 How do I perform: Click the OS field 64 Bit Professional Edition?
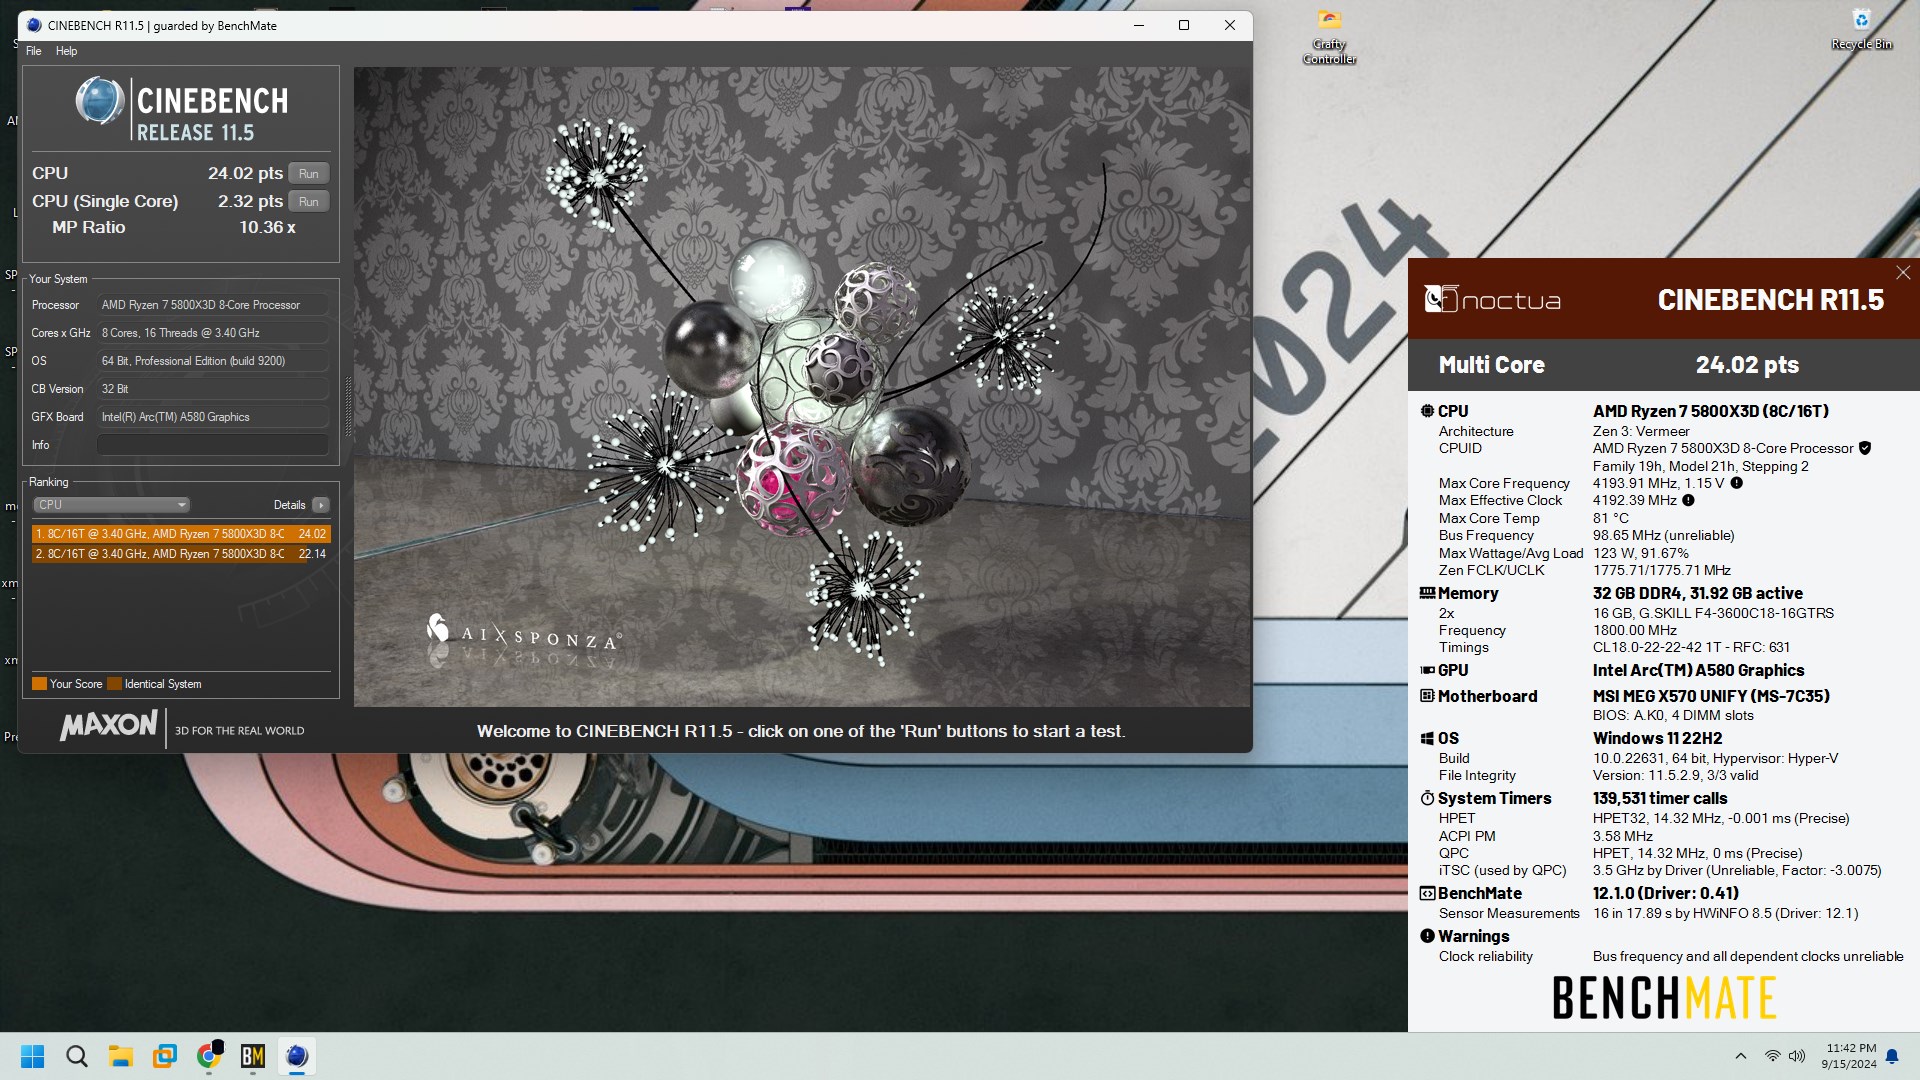pyautogui.click(x=212, y=361)
